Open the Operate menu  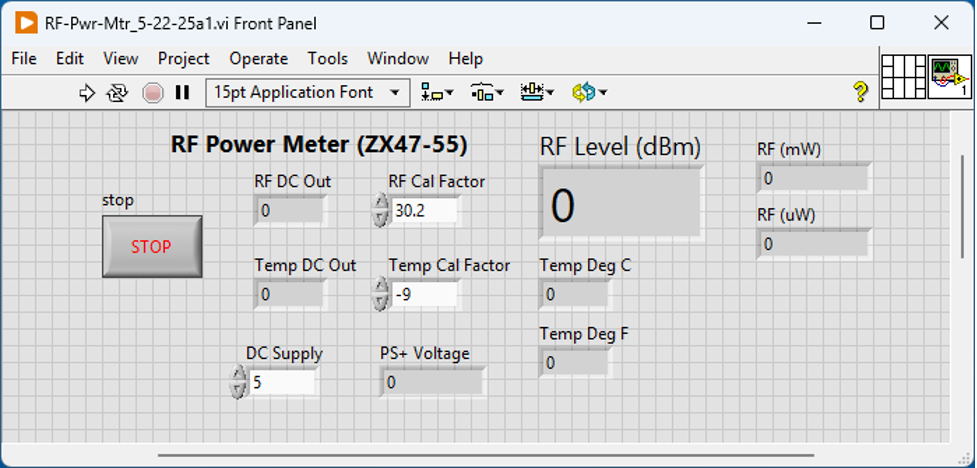coord(259,59)
